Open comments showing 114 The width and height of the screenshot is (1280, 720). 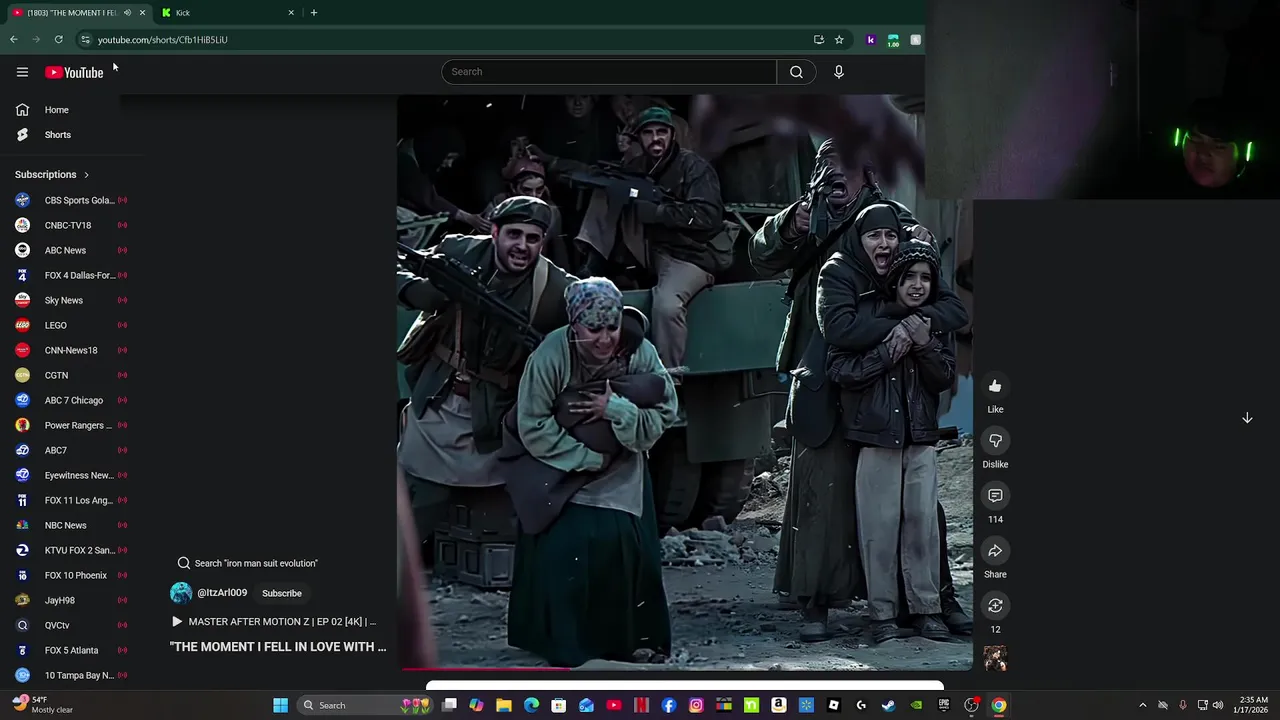point(995,496)
